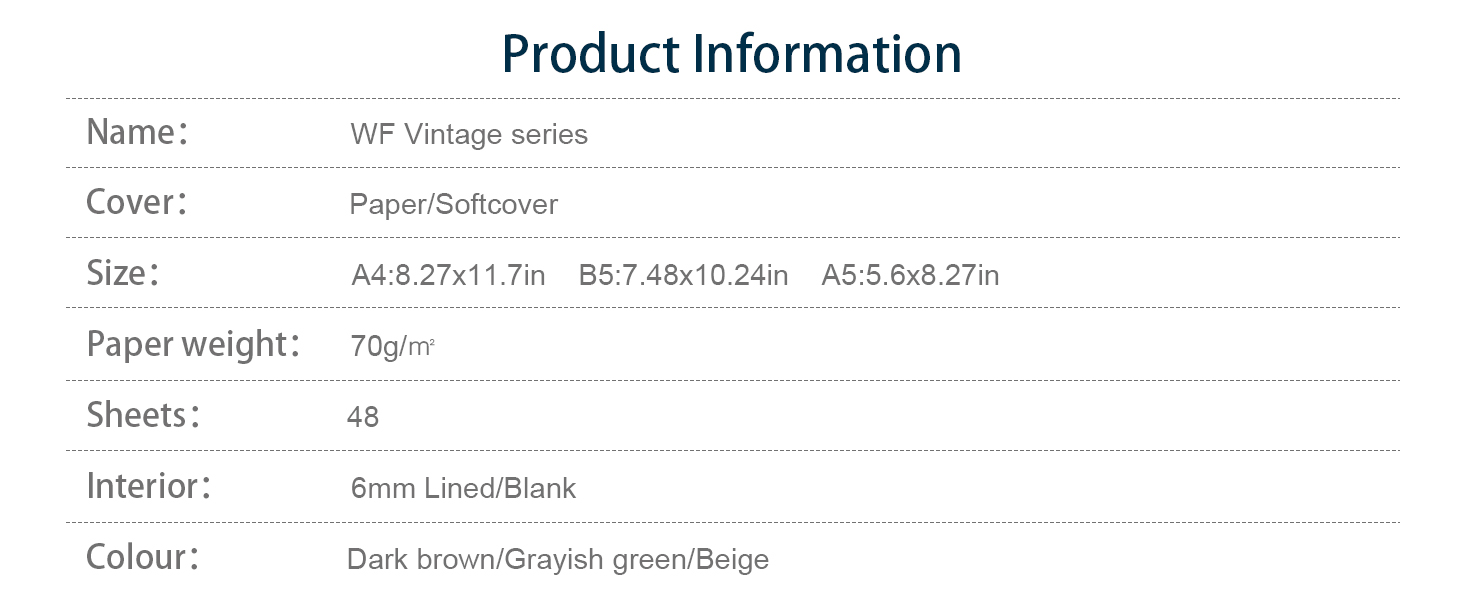Select the 70g/m² value
Viewport: 1464px width, 600px height.
tap(392, 347)
